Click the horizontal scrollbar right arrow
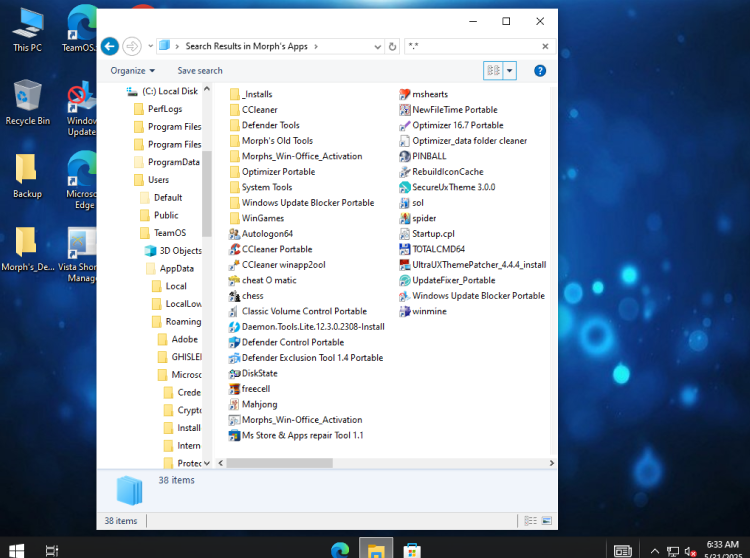 pos(551,463)
